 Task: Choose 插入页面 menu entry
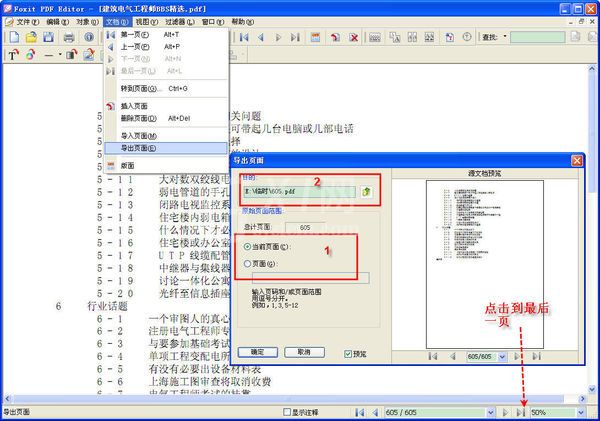[166, 106]
